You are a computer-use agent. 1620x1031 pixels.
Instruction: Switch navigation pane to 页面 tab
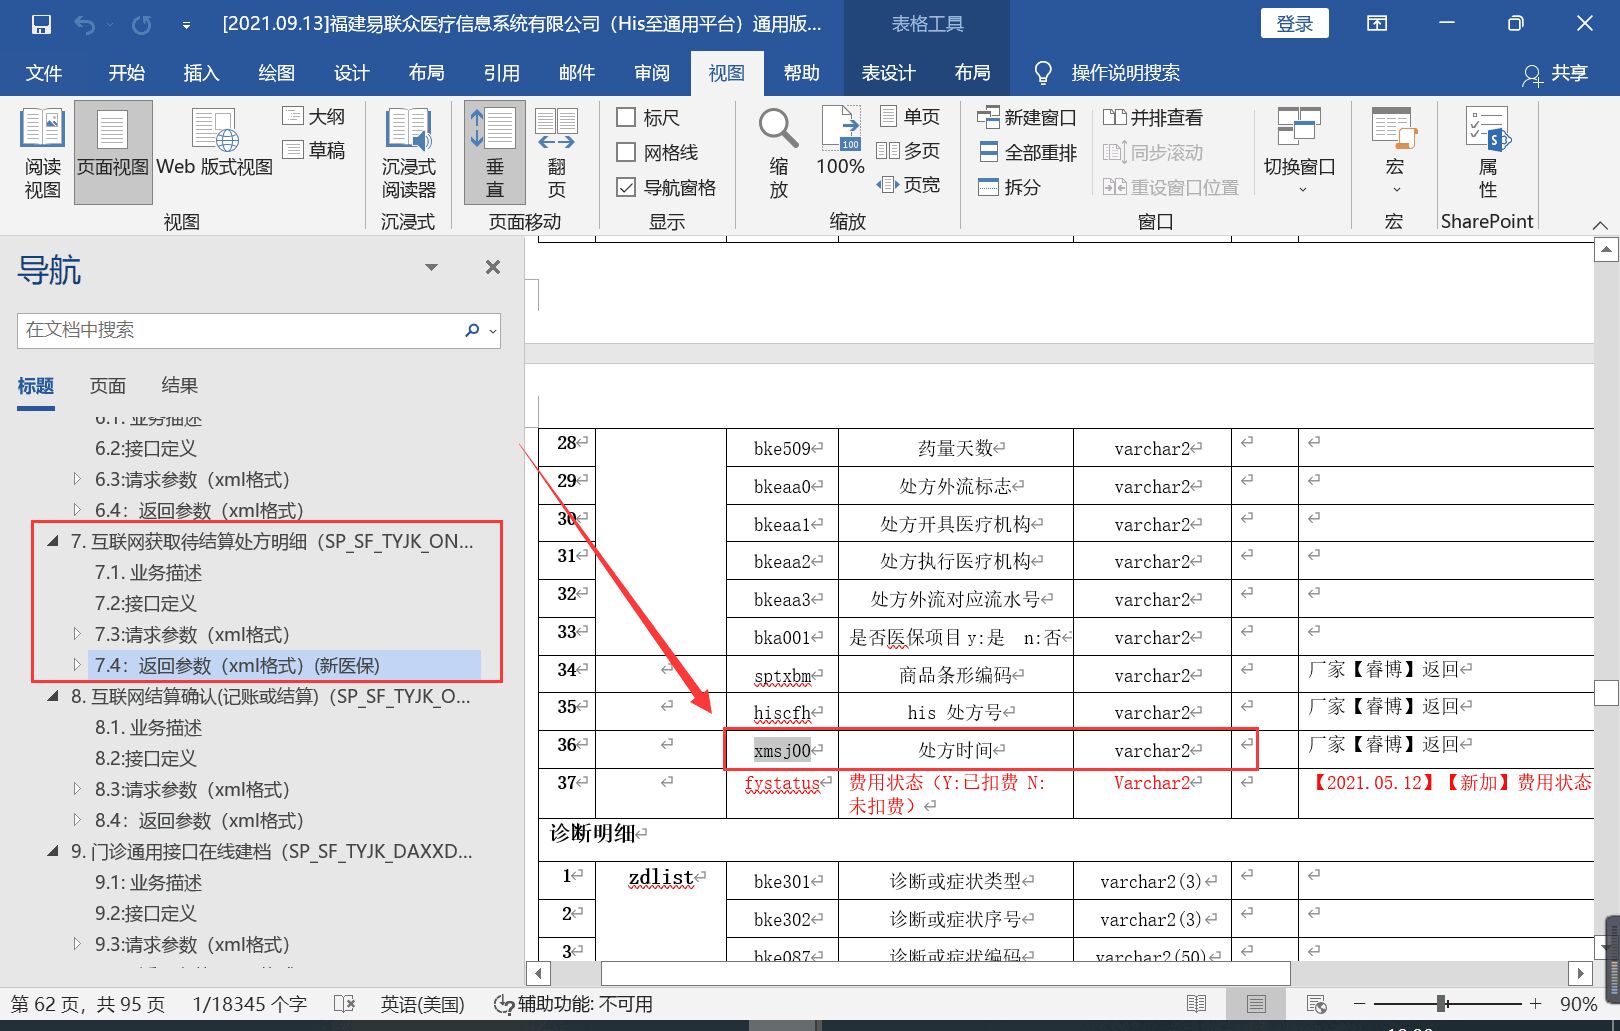pyautogui.click(x=108, y=386)
